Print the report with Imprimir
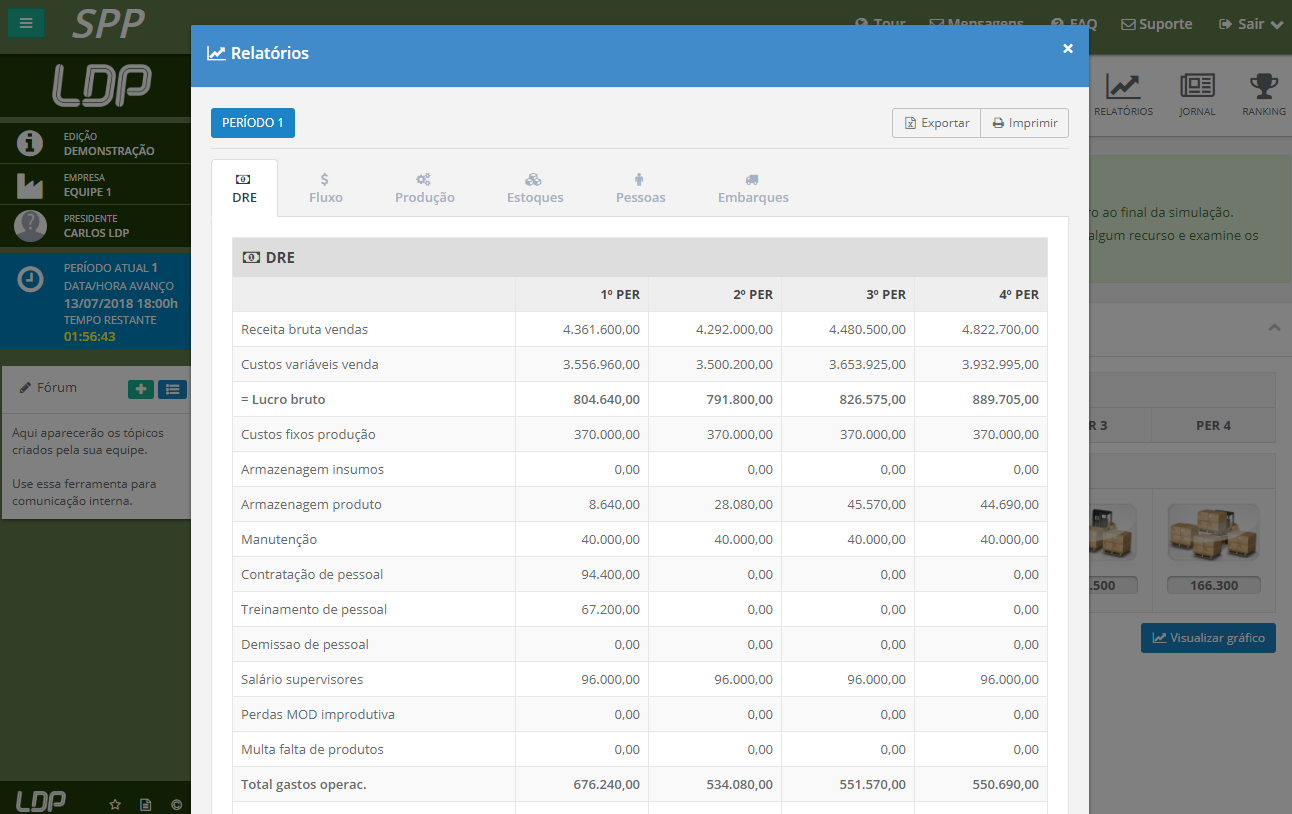Screen dimensions: 1292x814 point(1025,123)
